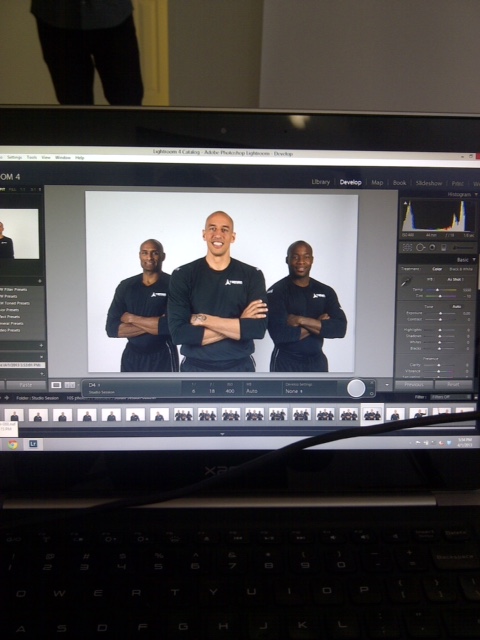Switch to Loupe view icon in toolbar
Viewport: 480px width, 640px height.
coord(56,385)
